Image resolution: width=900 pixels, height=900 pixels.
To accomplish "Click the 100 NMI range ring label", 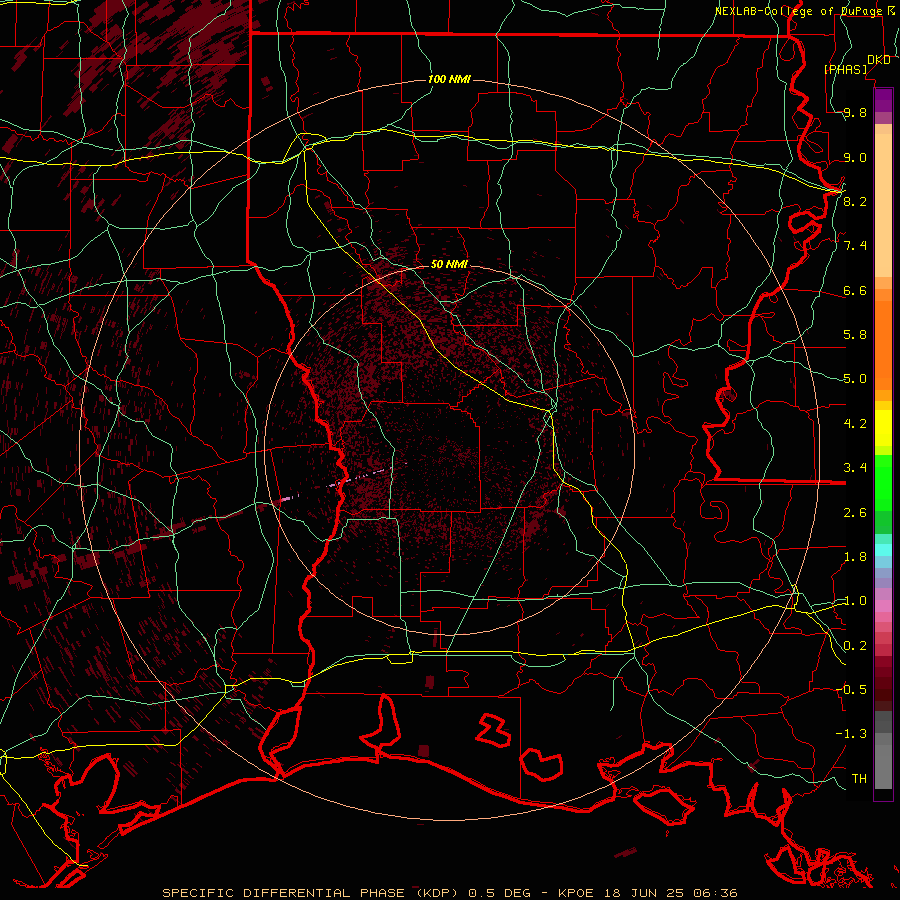I will pyautogui.click(x=449, y=79).
